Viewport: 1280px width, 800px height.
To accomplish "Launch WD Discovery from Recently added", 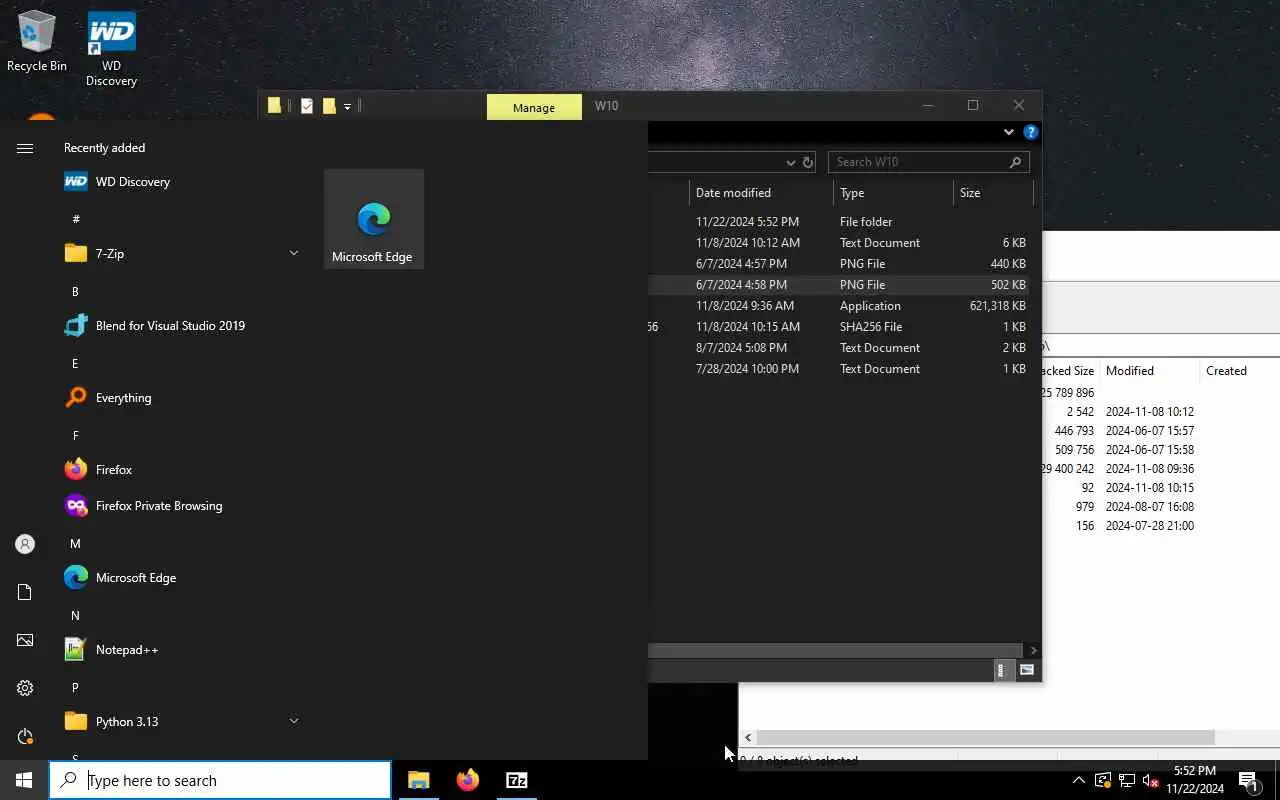I will pyautogui.click(x=180, y=182).
